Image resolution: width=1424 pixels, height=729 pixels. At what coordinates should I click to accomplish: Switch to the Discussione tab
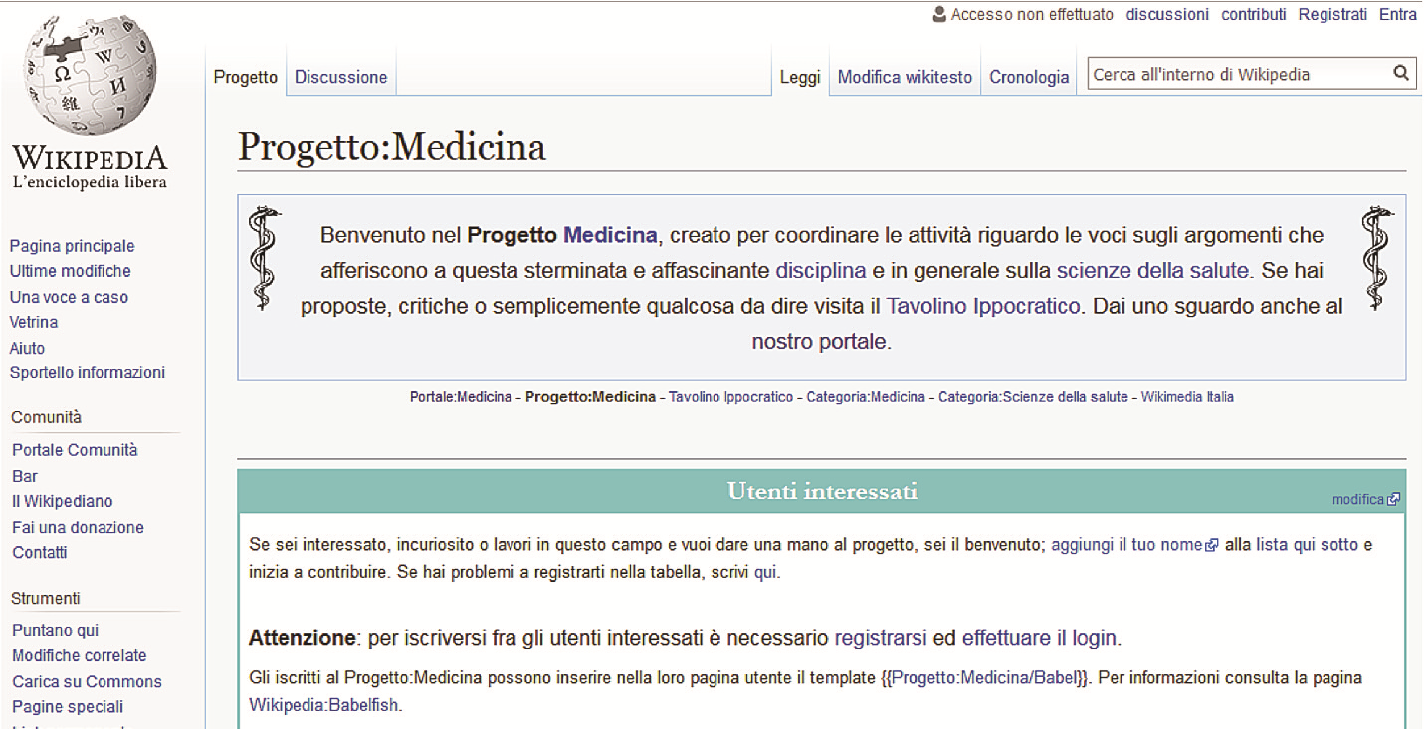[341, 77]
